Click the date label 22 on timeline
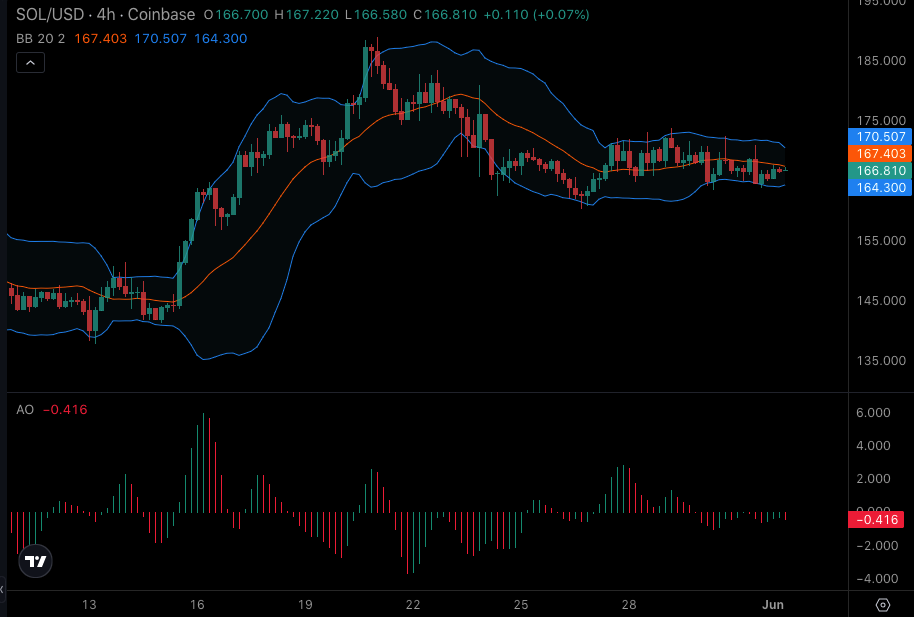914x617 pixels. [413, 604]
